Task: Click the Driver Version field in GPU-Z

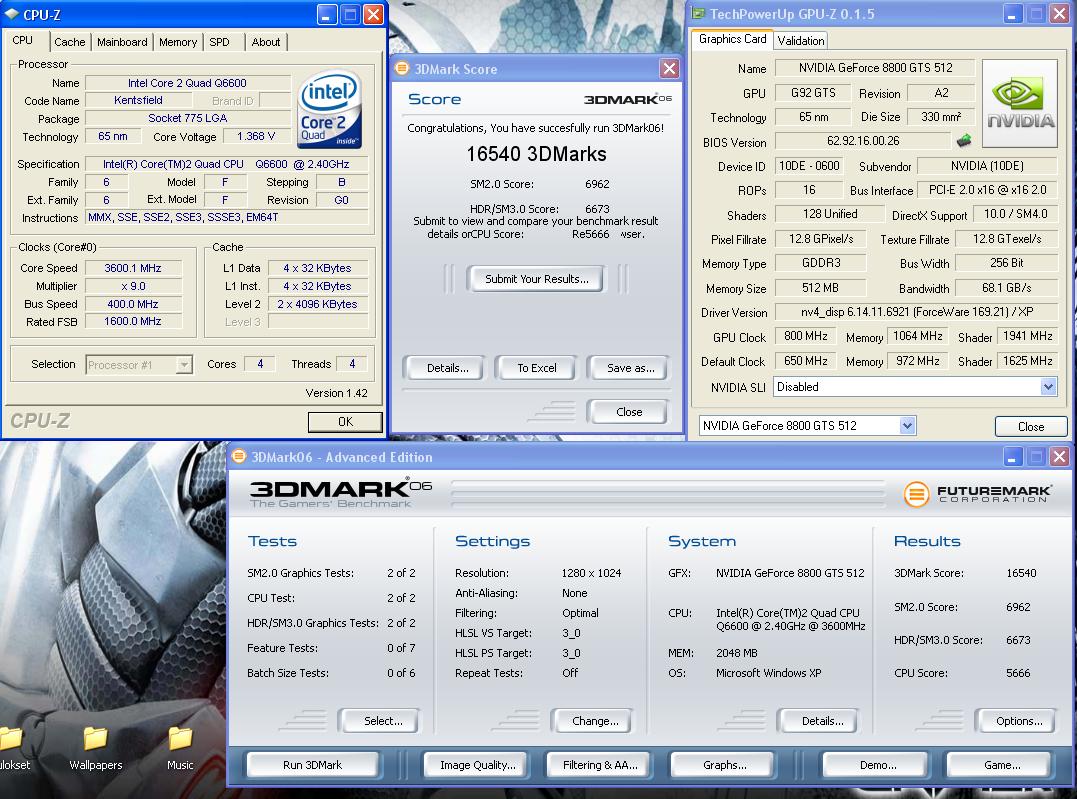Action: (x=916, y=312)
